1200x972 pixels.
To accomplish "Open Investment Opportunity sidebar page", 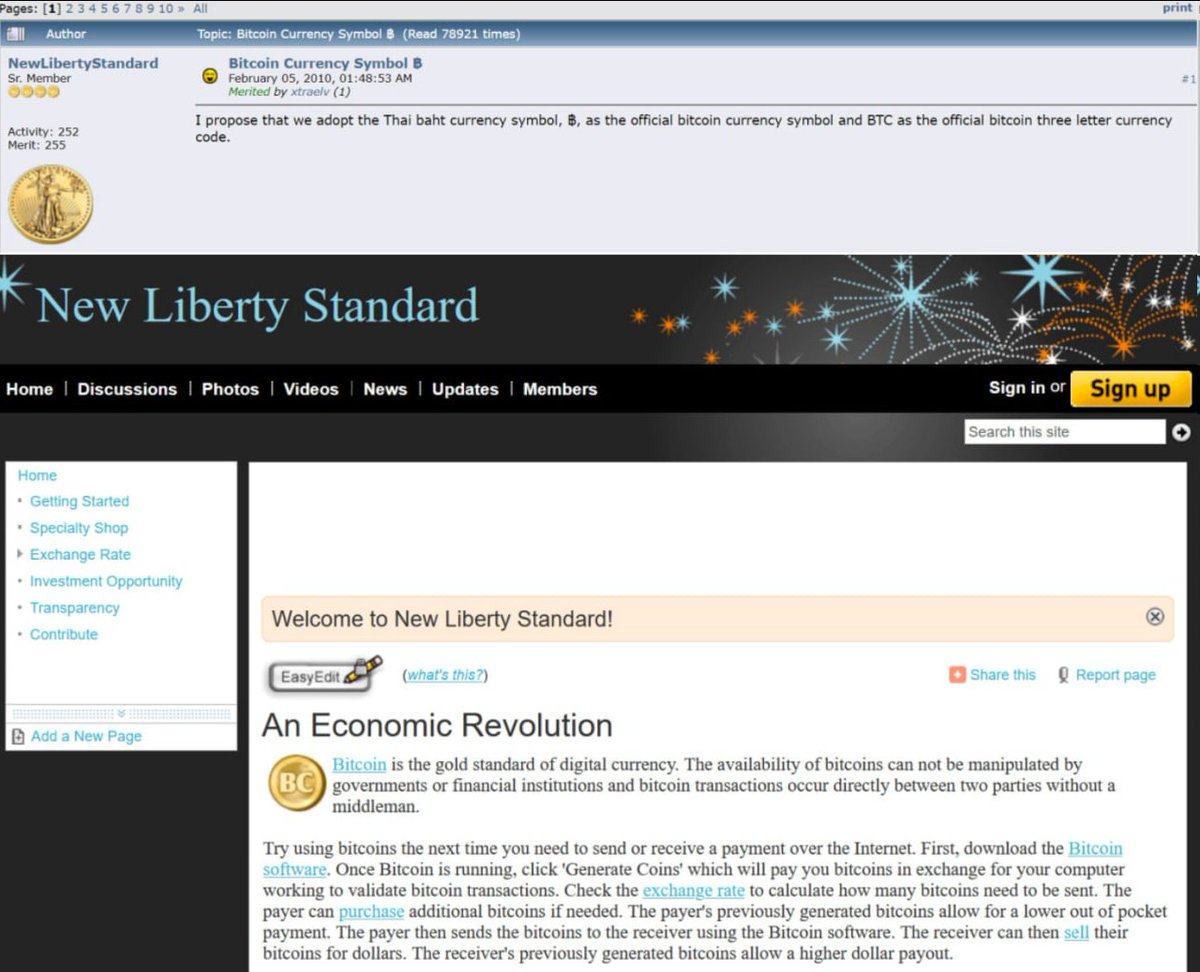I will [x=106, y=581].
